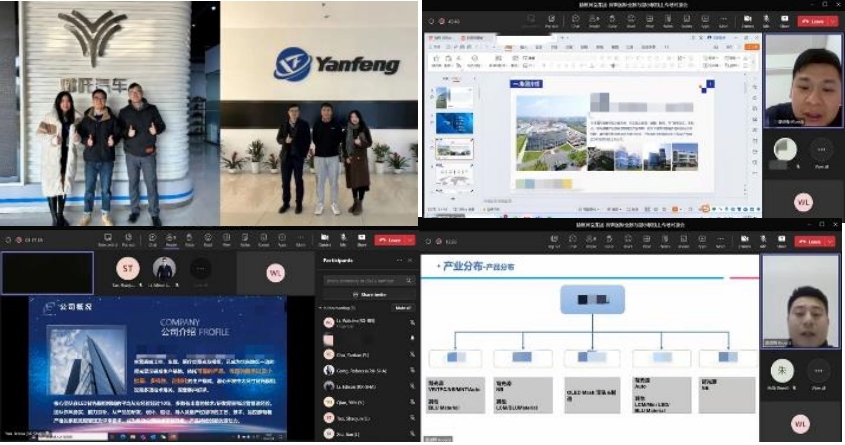The image size is (845, 445).
Task: Select the blue second slide thumbnail in WPS
Action: click(454, 123)
